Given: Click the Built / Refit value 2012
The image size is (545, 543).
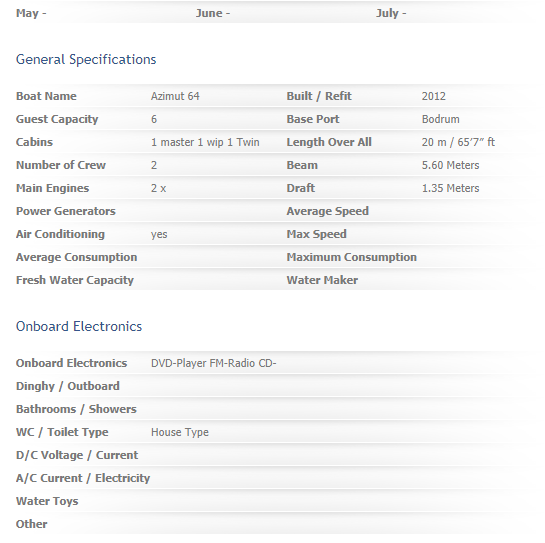Looking at the screenshot, I should pyautogui.click(x=433, y=96).
